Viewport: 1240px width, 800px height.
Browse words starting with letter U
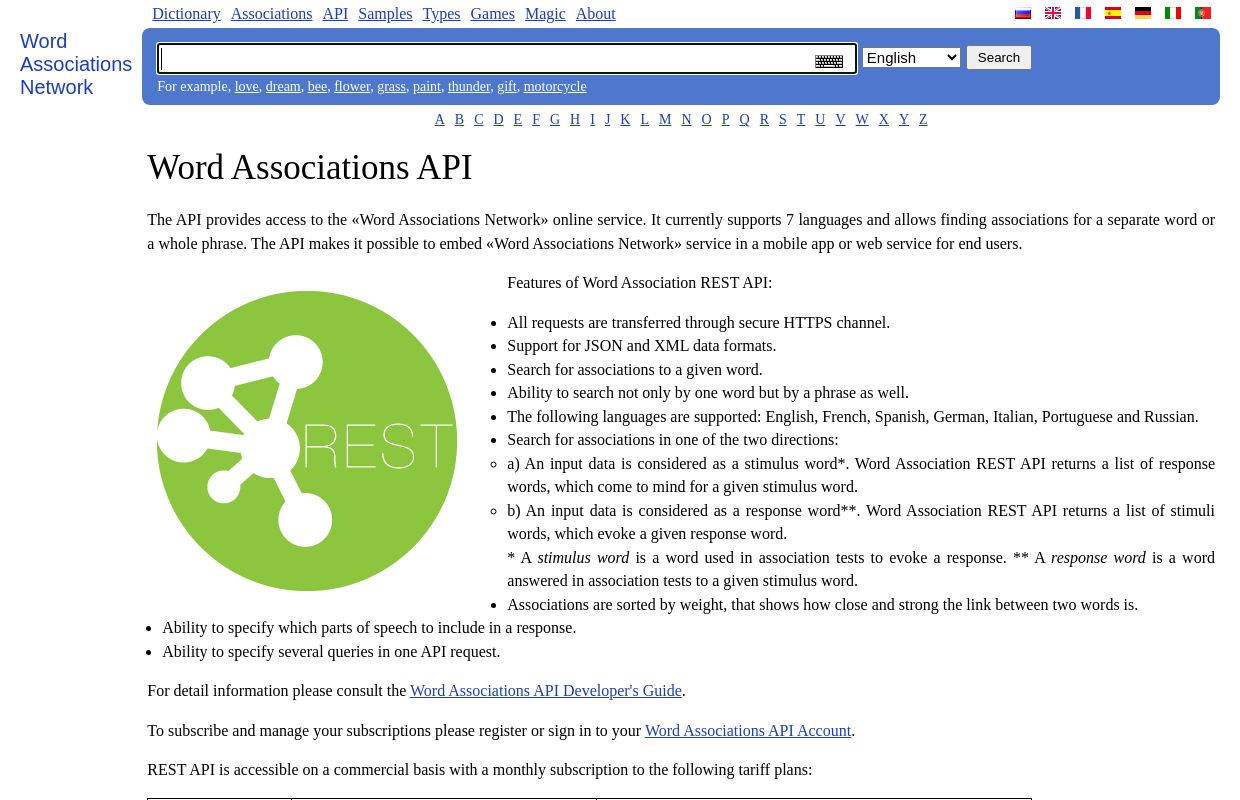point(820,120)
